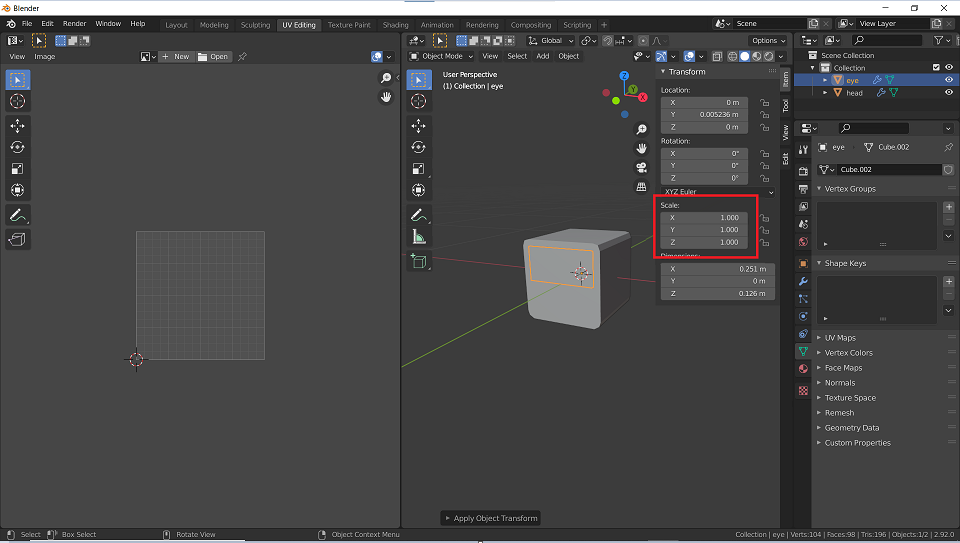
Task: Choose the Add Cube tool in the 3D viewport
Action: click(x=419, y=261)
